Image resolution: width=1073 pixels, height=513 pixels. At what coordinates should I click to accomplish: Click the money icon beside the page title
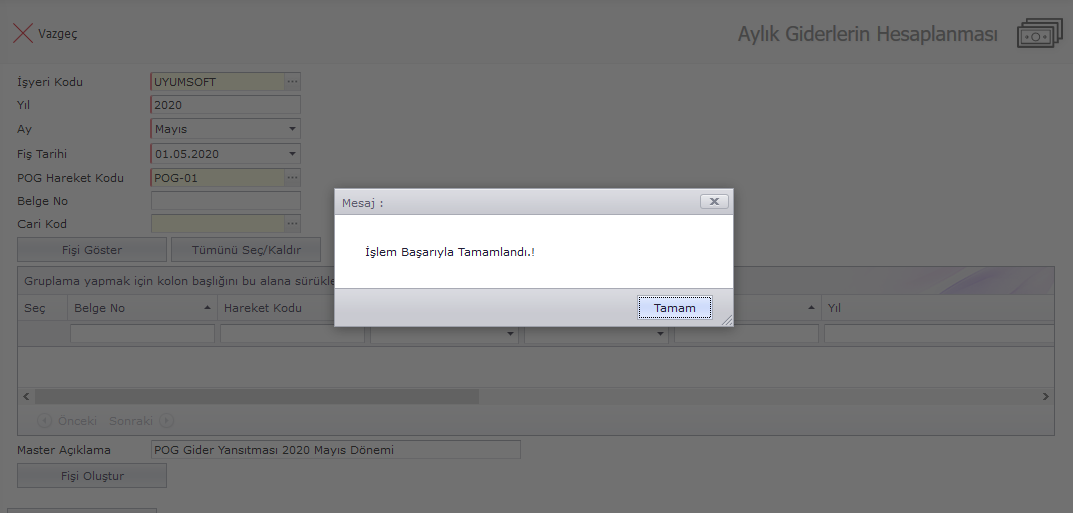[x=1038, y=34]
